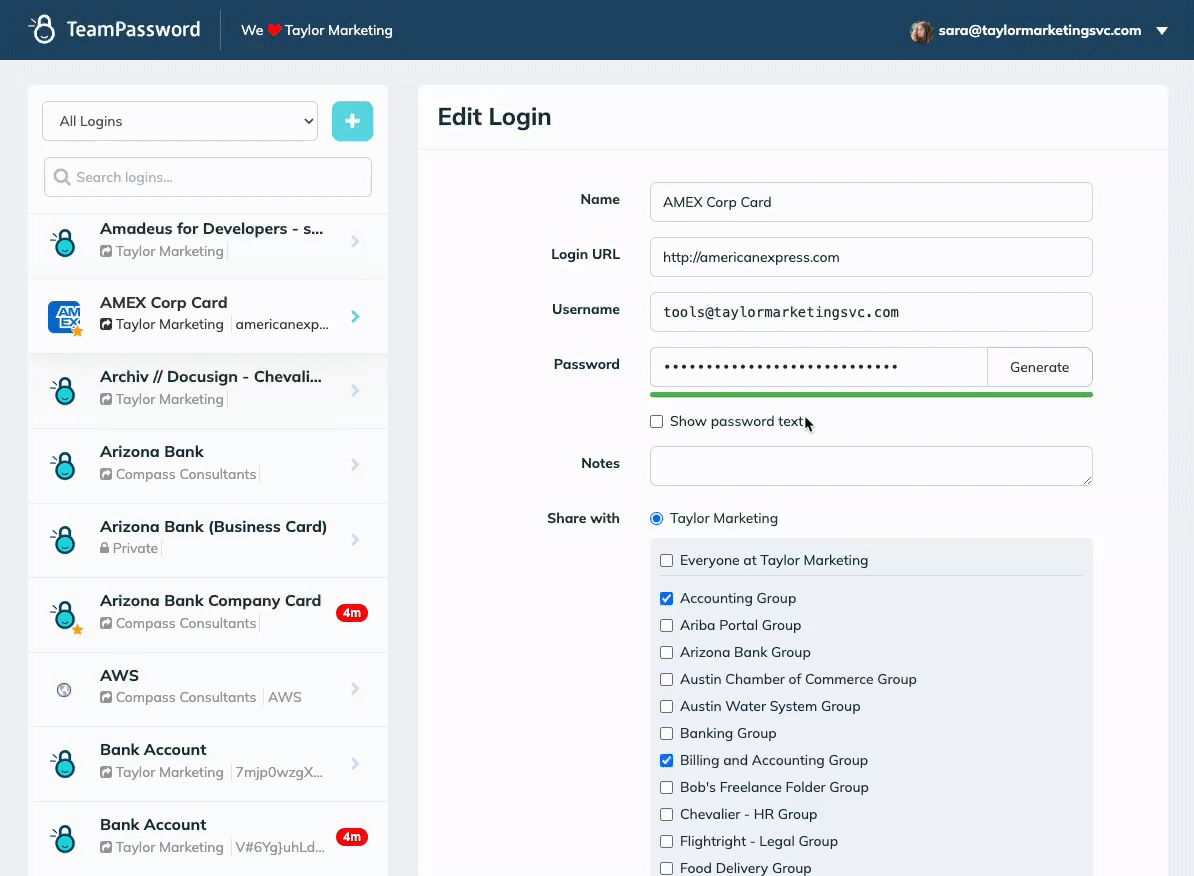
Task: Click the AWS globe icon
Action: tap(64, 689)
